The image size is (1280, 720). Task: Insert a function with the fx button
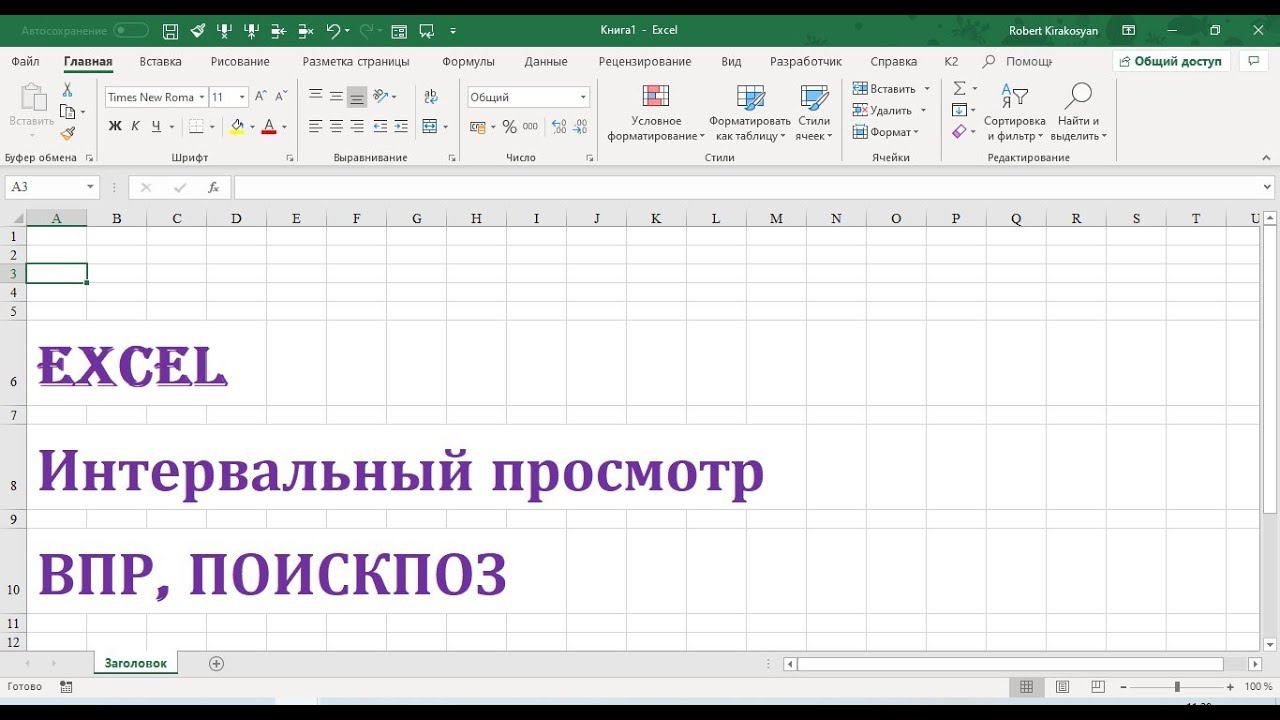coord(213,187)
